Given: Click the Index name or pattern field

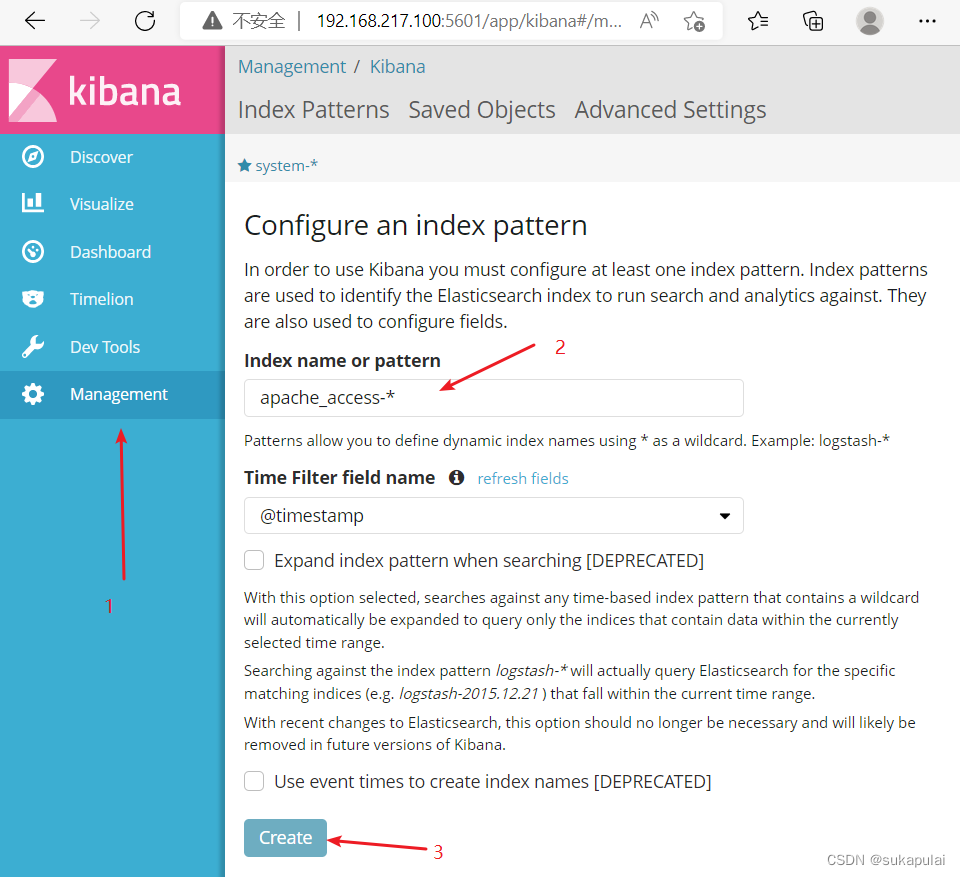Looking at the screenshot, I should [493, 398].
